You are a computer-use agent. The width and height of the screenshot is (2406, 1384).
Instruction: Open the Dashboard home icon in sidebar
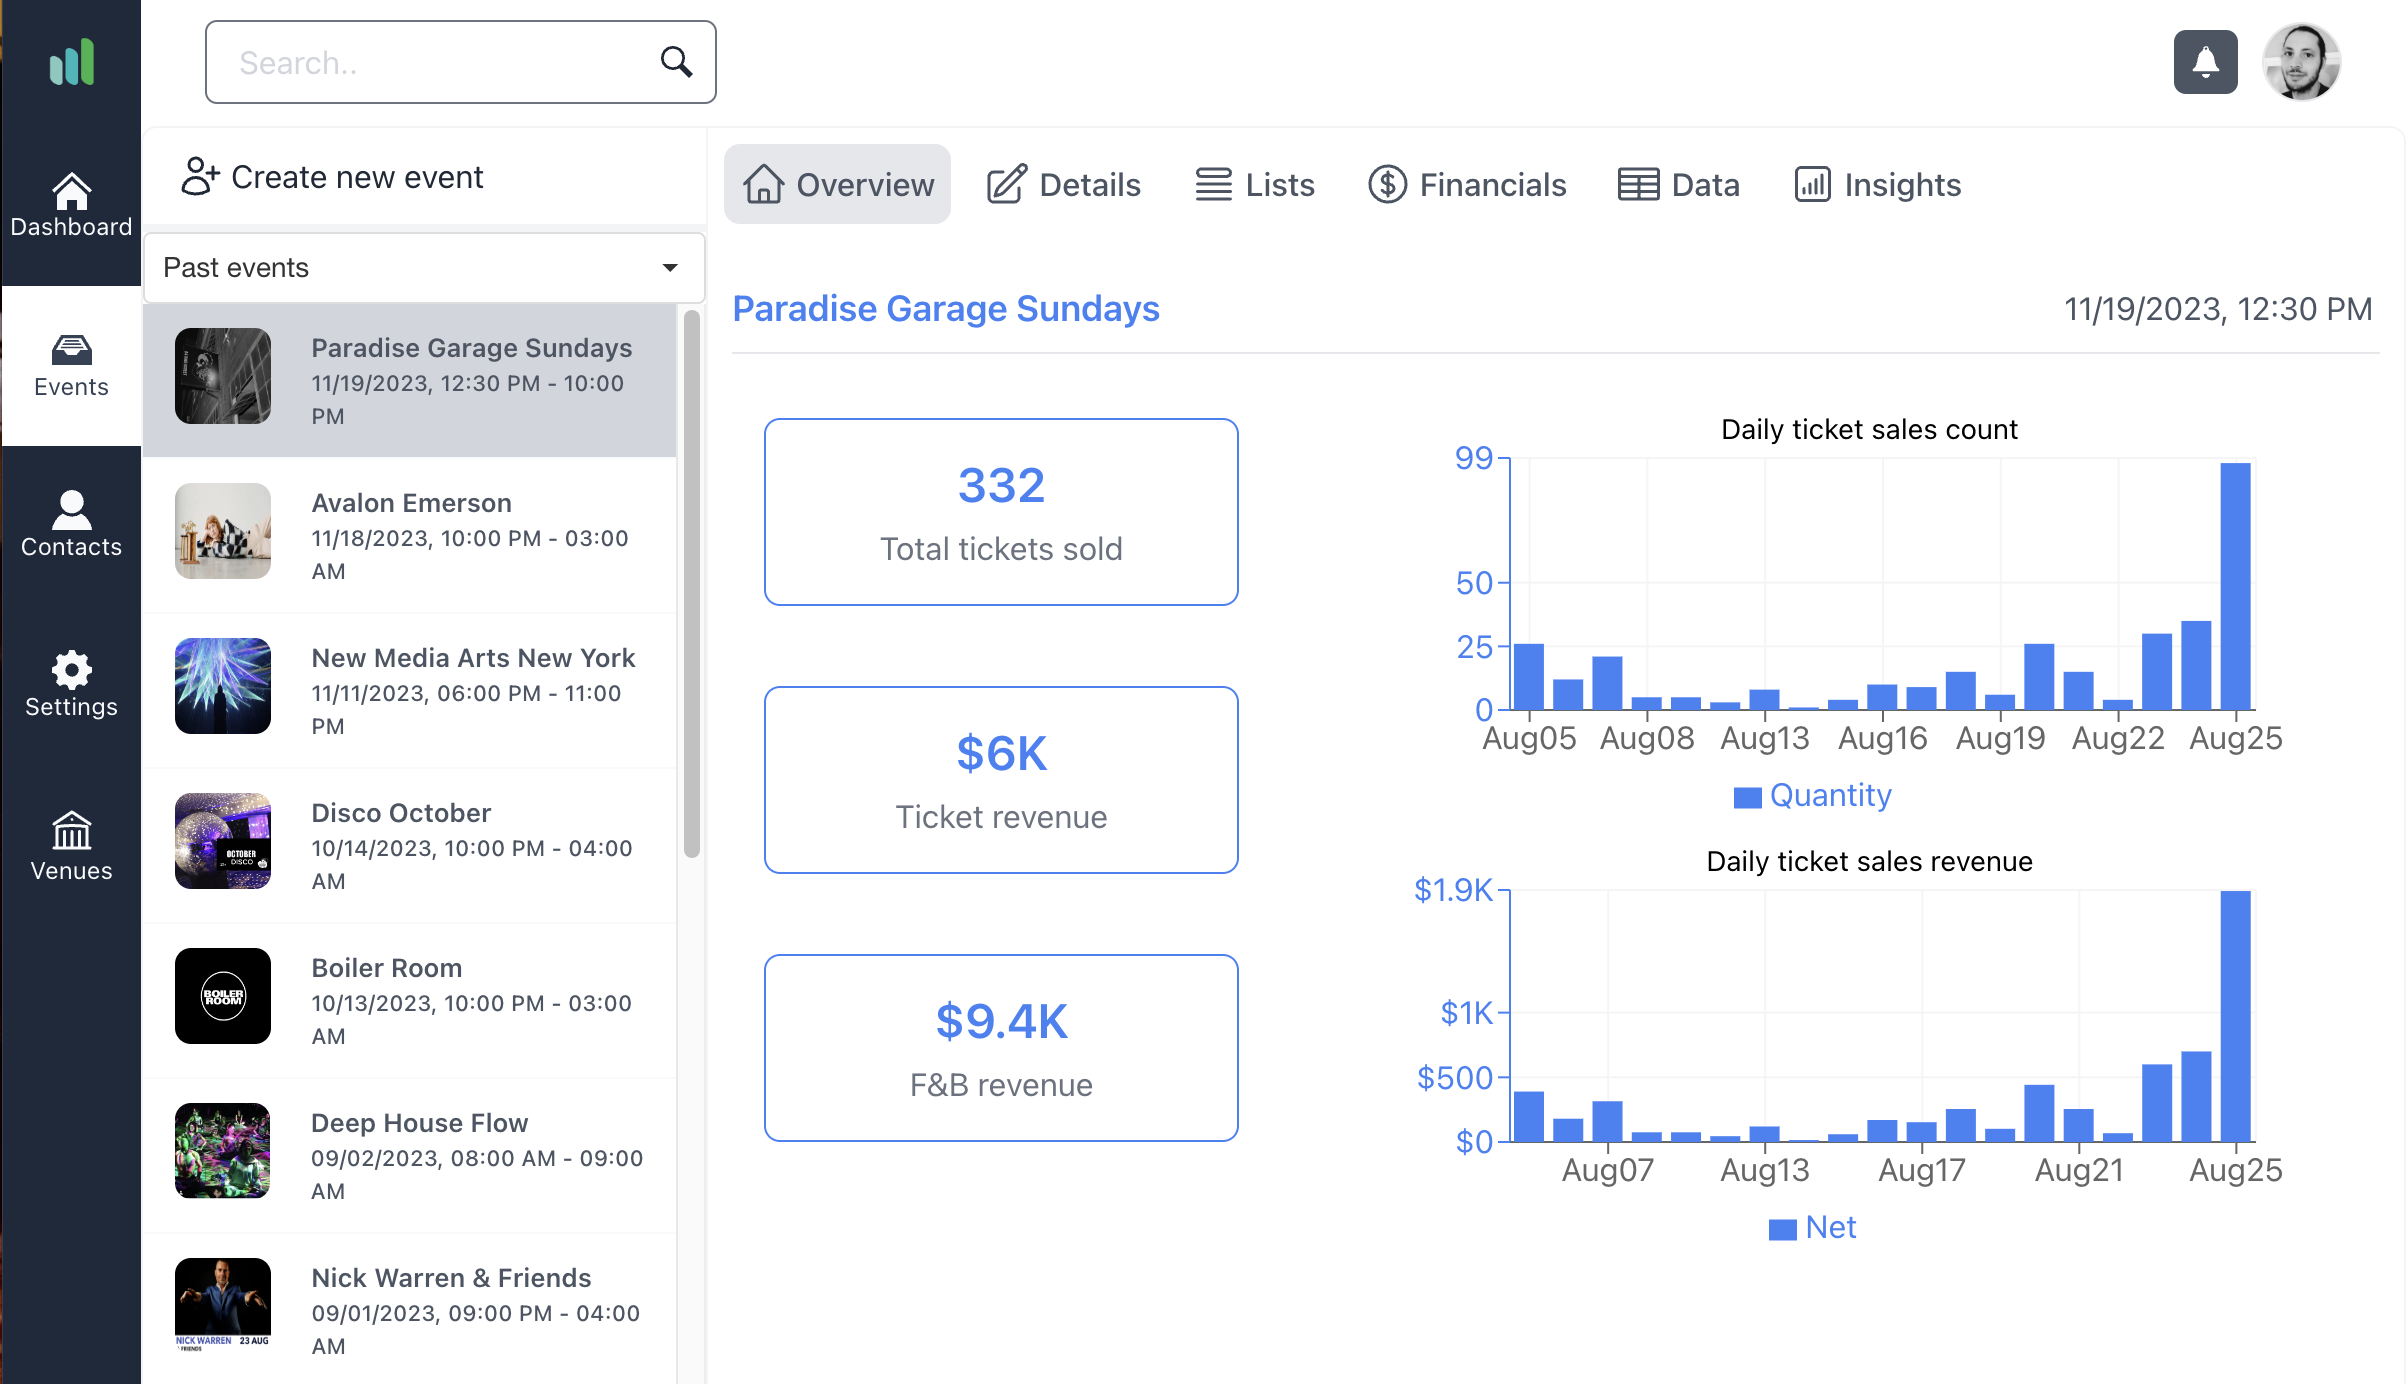(71, 190)
